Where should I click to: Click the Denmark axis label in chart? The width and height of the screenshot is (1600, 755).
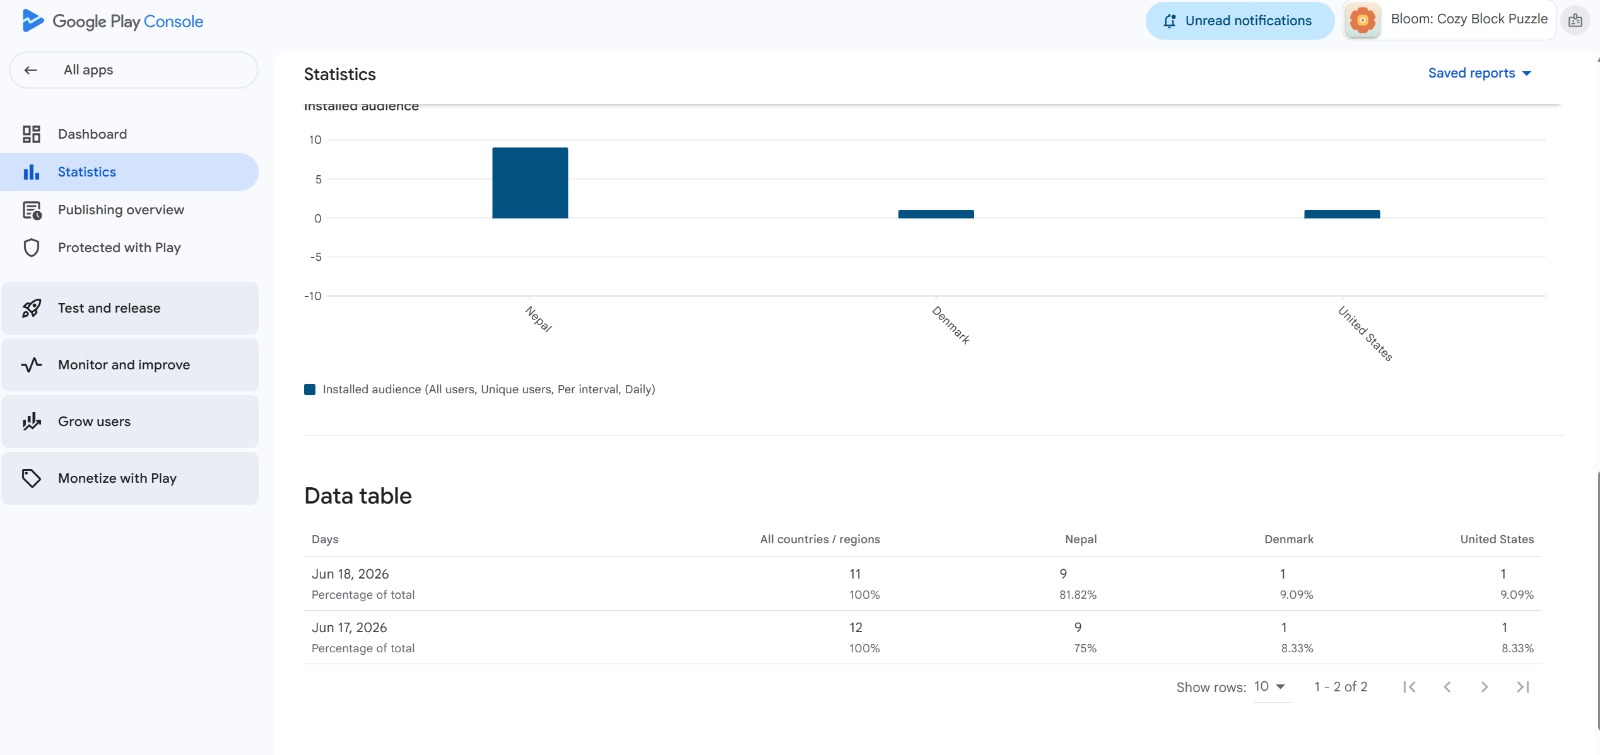(951, 325)
